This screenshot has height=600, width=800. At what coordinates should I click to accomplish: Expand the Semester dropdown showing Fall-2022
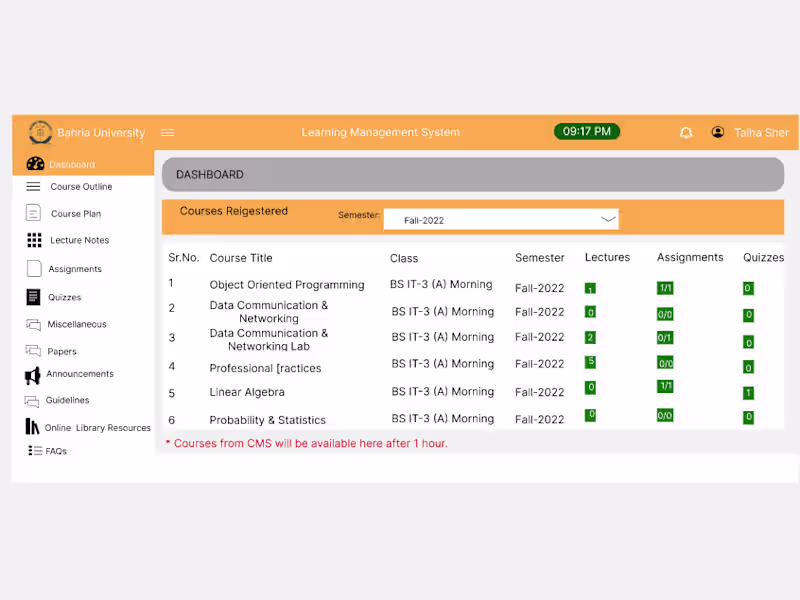pos(501,219)
